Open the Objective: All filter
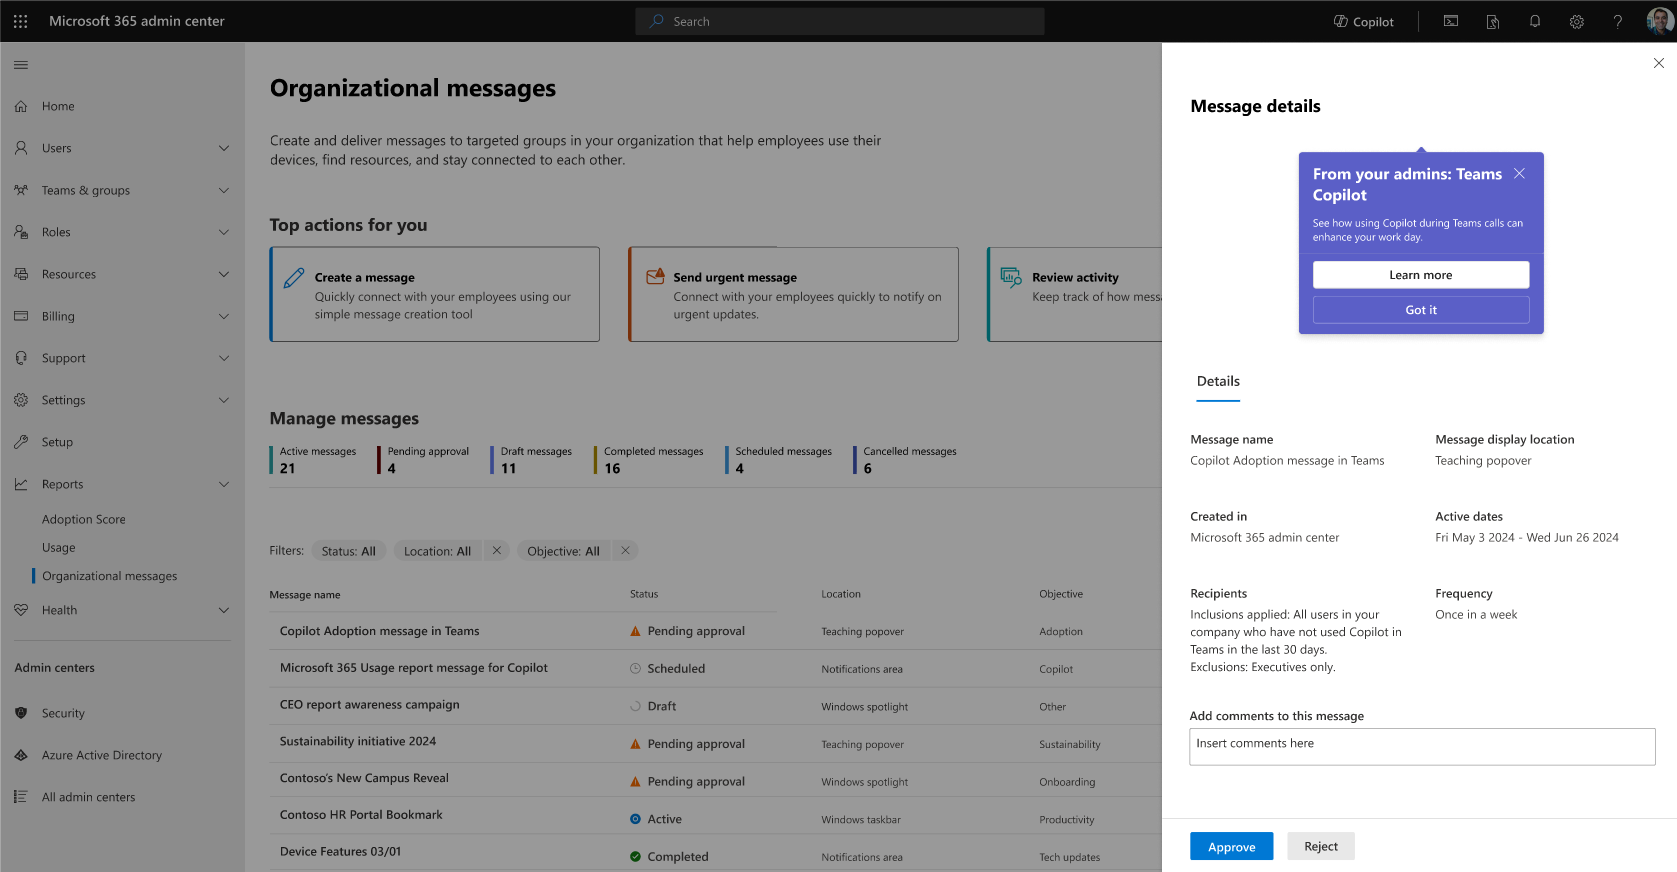Screen dimensions: 1677x872 point(563,551)
